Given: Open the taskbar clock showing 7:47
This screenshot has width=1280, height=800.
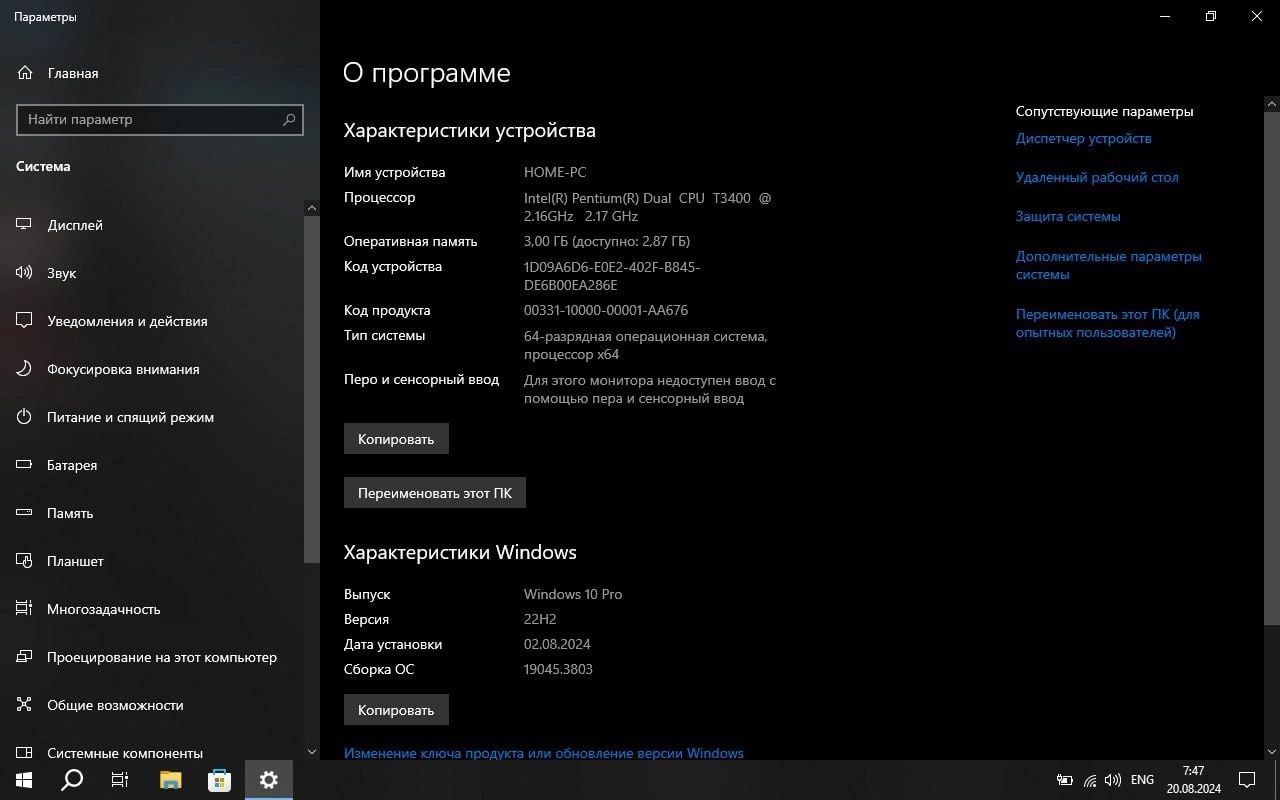Looking at the screenshot, I should point(1194,780).
